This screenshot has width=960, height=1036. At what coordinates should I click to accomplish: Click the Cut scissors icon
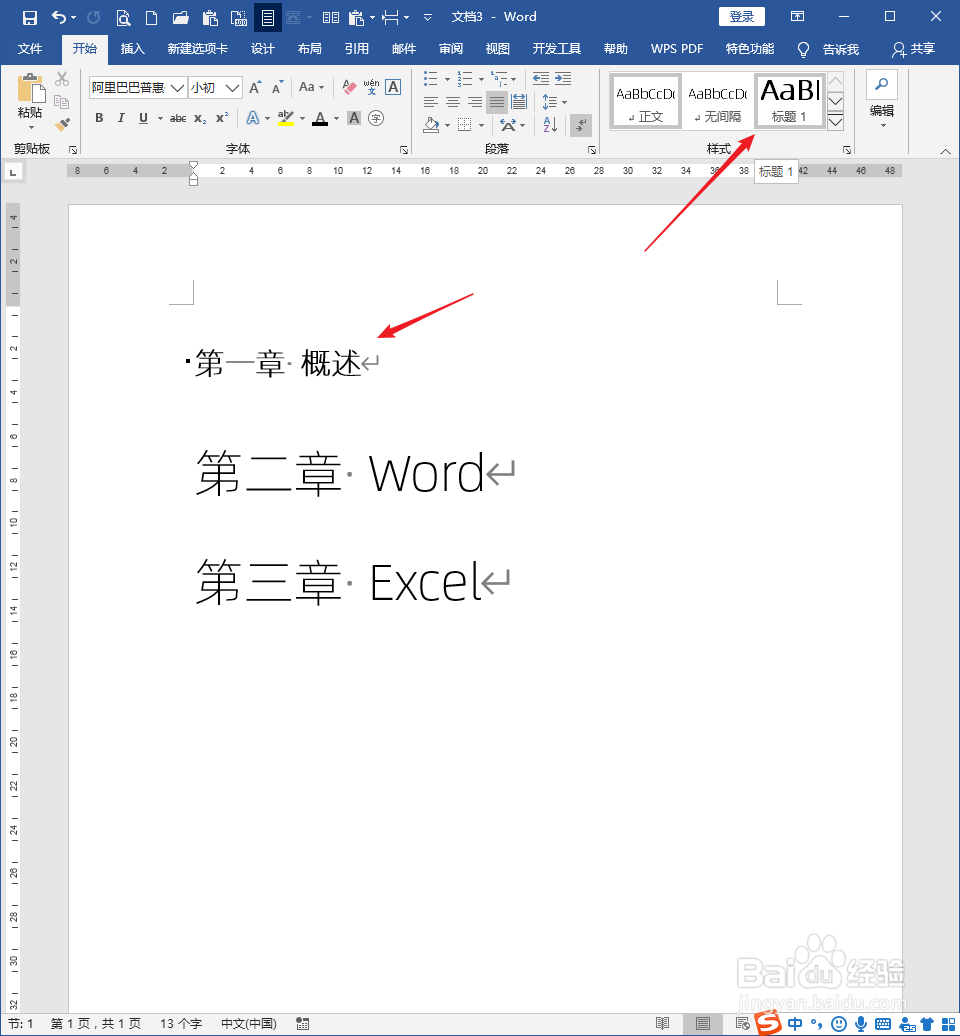coord(62,79)
